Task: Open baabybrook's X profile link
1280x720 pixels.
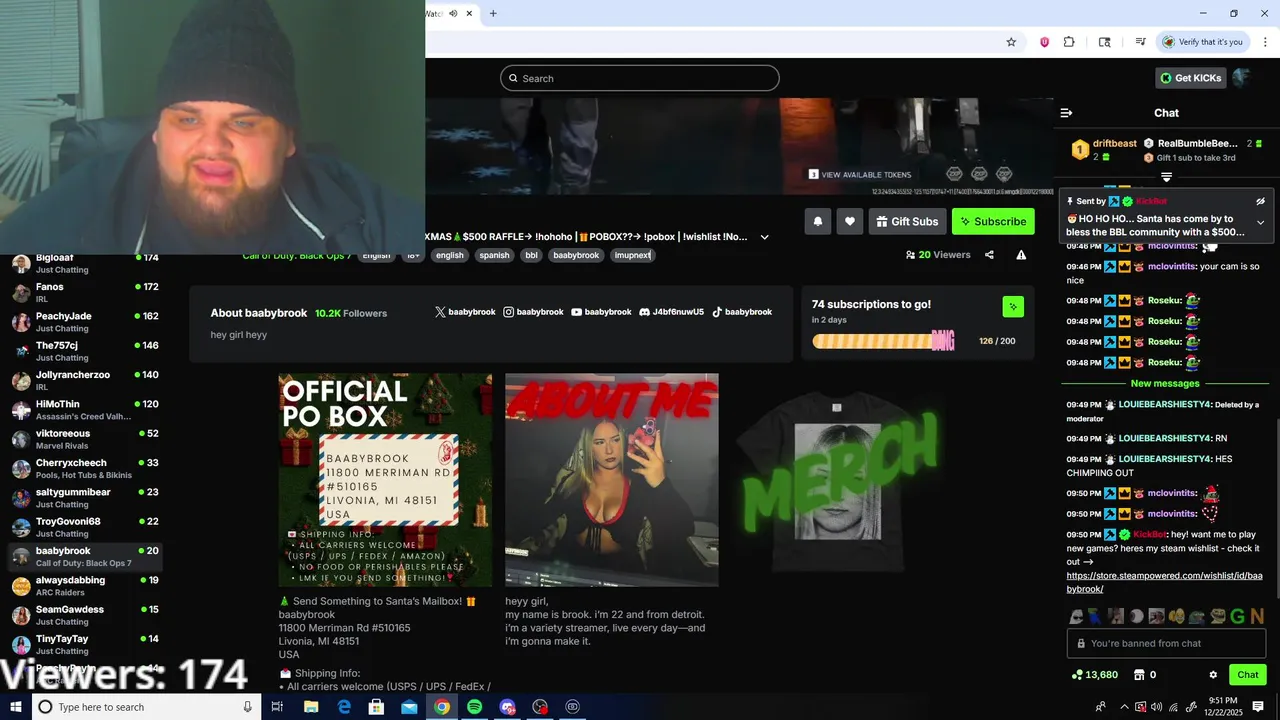Action: pyautogui.click(x=465, y=312)
